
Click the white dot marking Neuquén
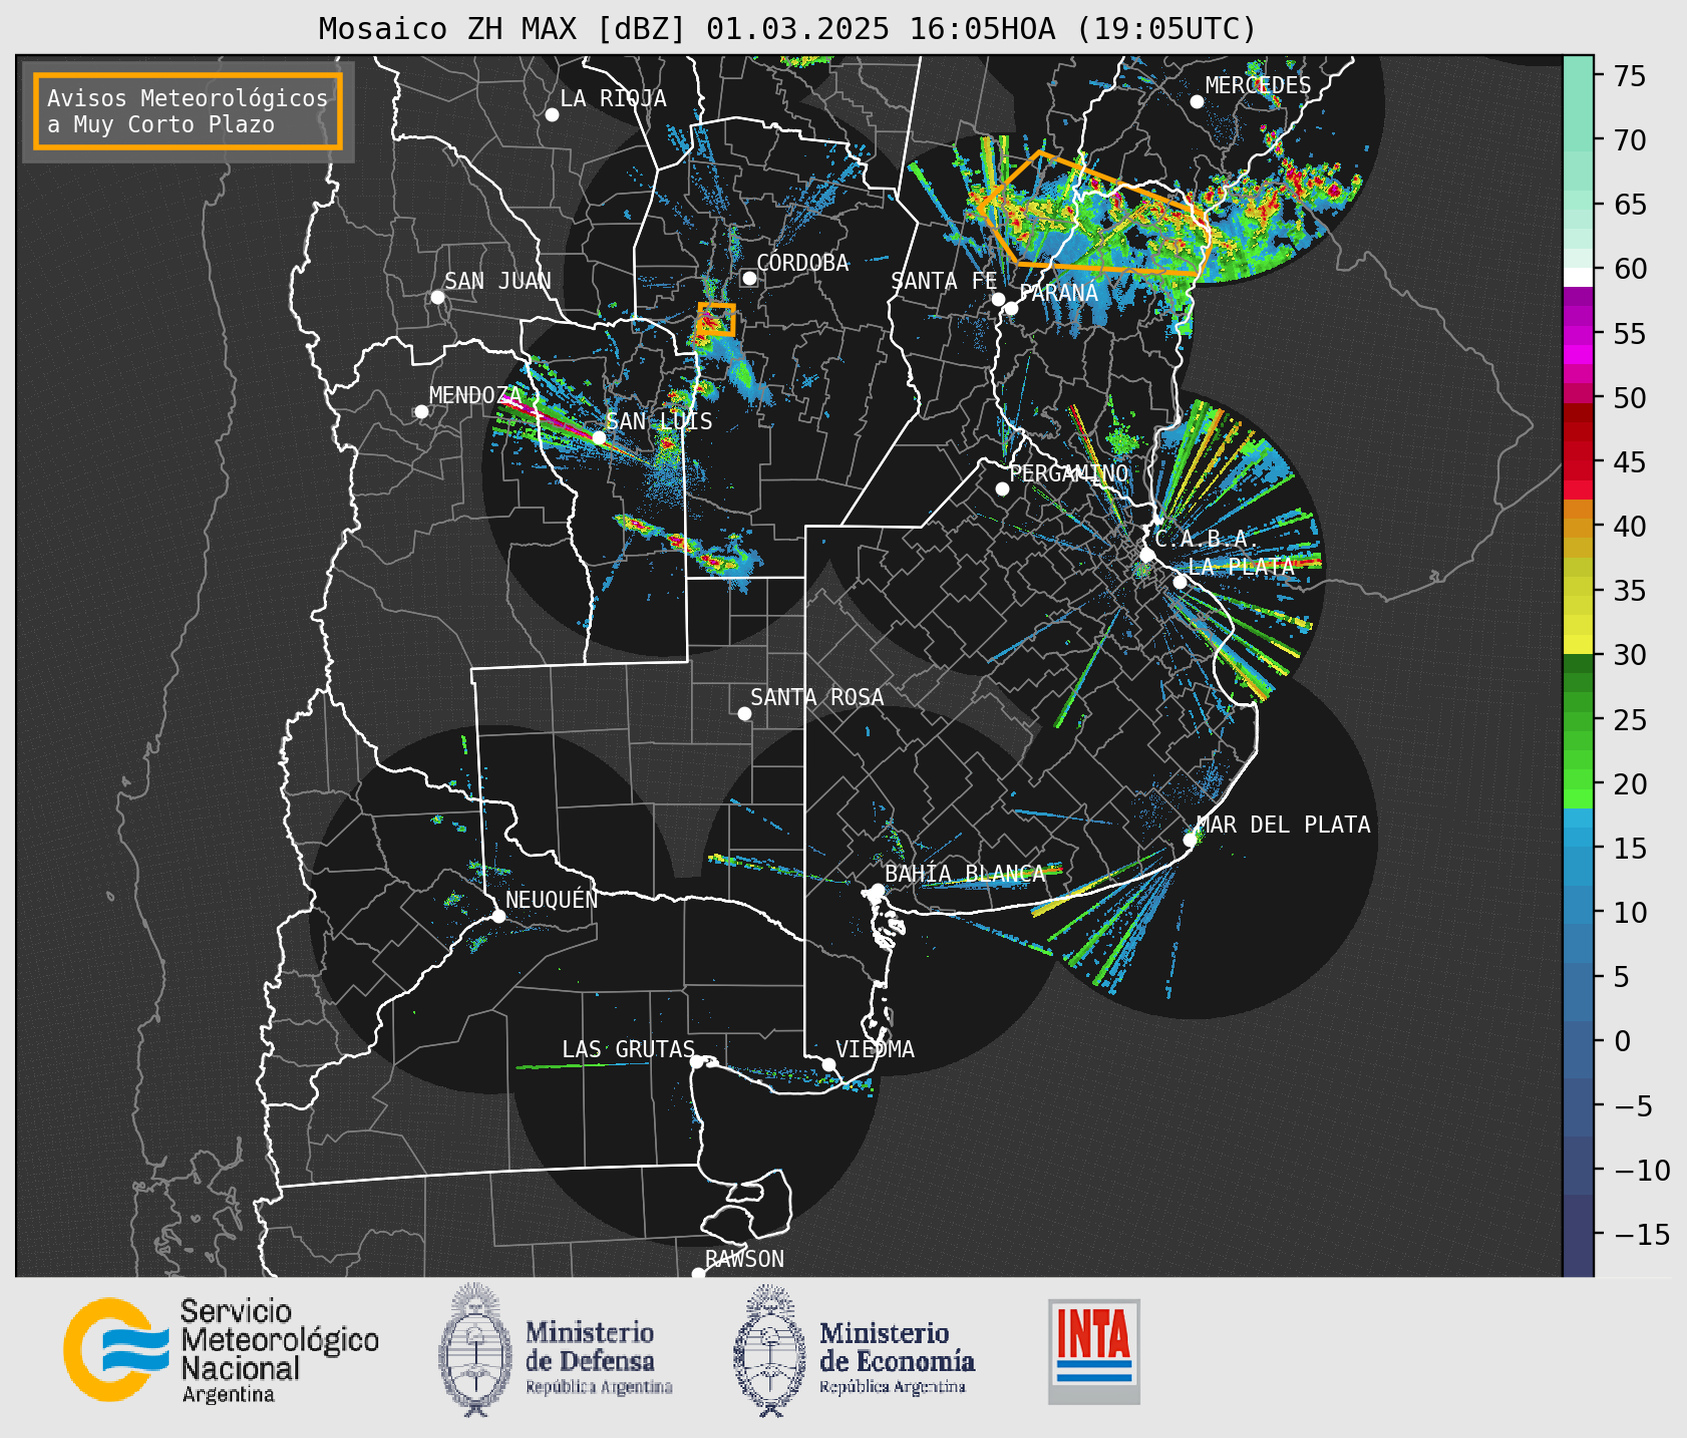coord(498,916)
